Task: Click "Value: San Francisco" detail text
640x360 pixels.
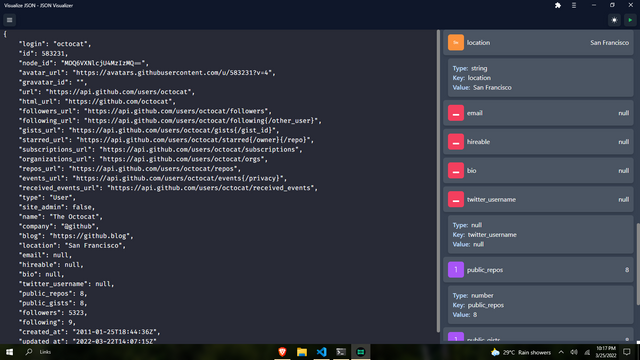Action: pyautogui.click(x=482, y=87)
